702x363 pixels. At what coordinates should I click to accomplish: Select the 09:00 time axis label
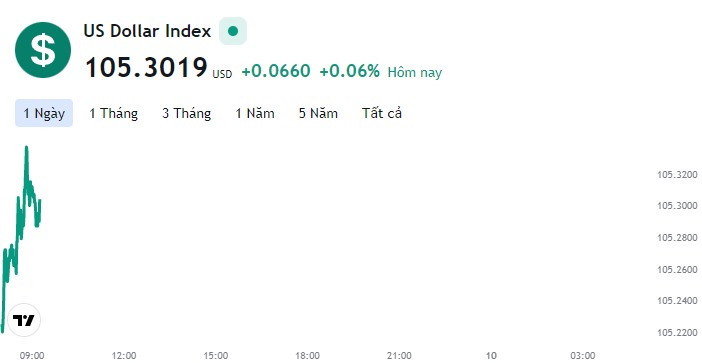click(32, 355)
